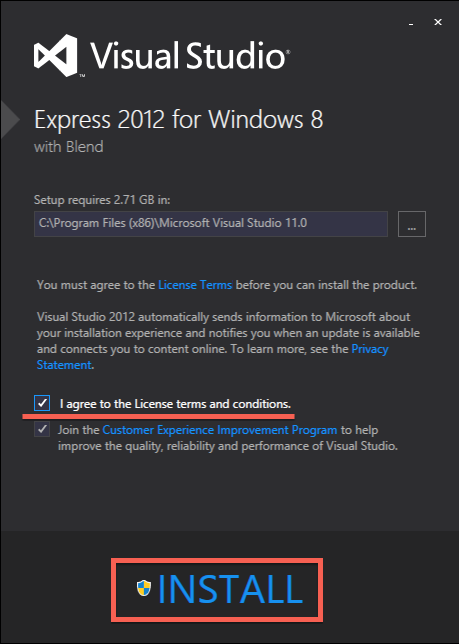Click the 'Express 2012 for Windows 8' heading
This screenshot has height=644, width=459.
tap(179, 120)
